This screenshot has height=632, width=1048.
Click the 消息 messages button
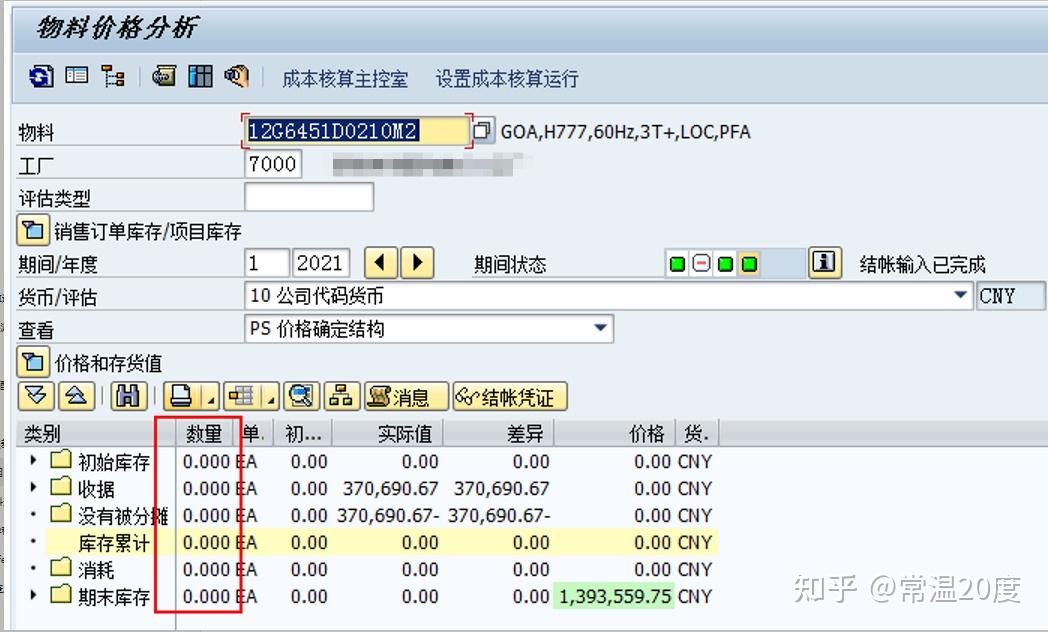point(406,397)
